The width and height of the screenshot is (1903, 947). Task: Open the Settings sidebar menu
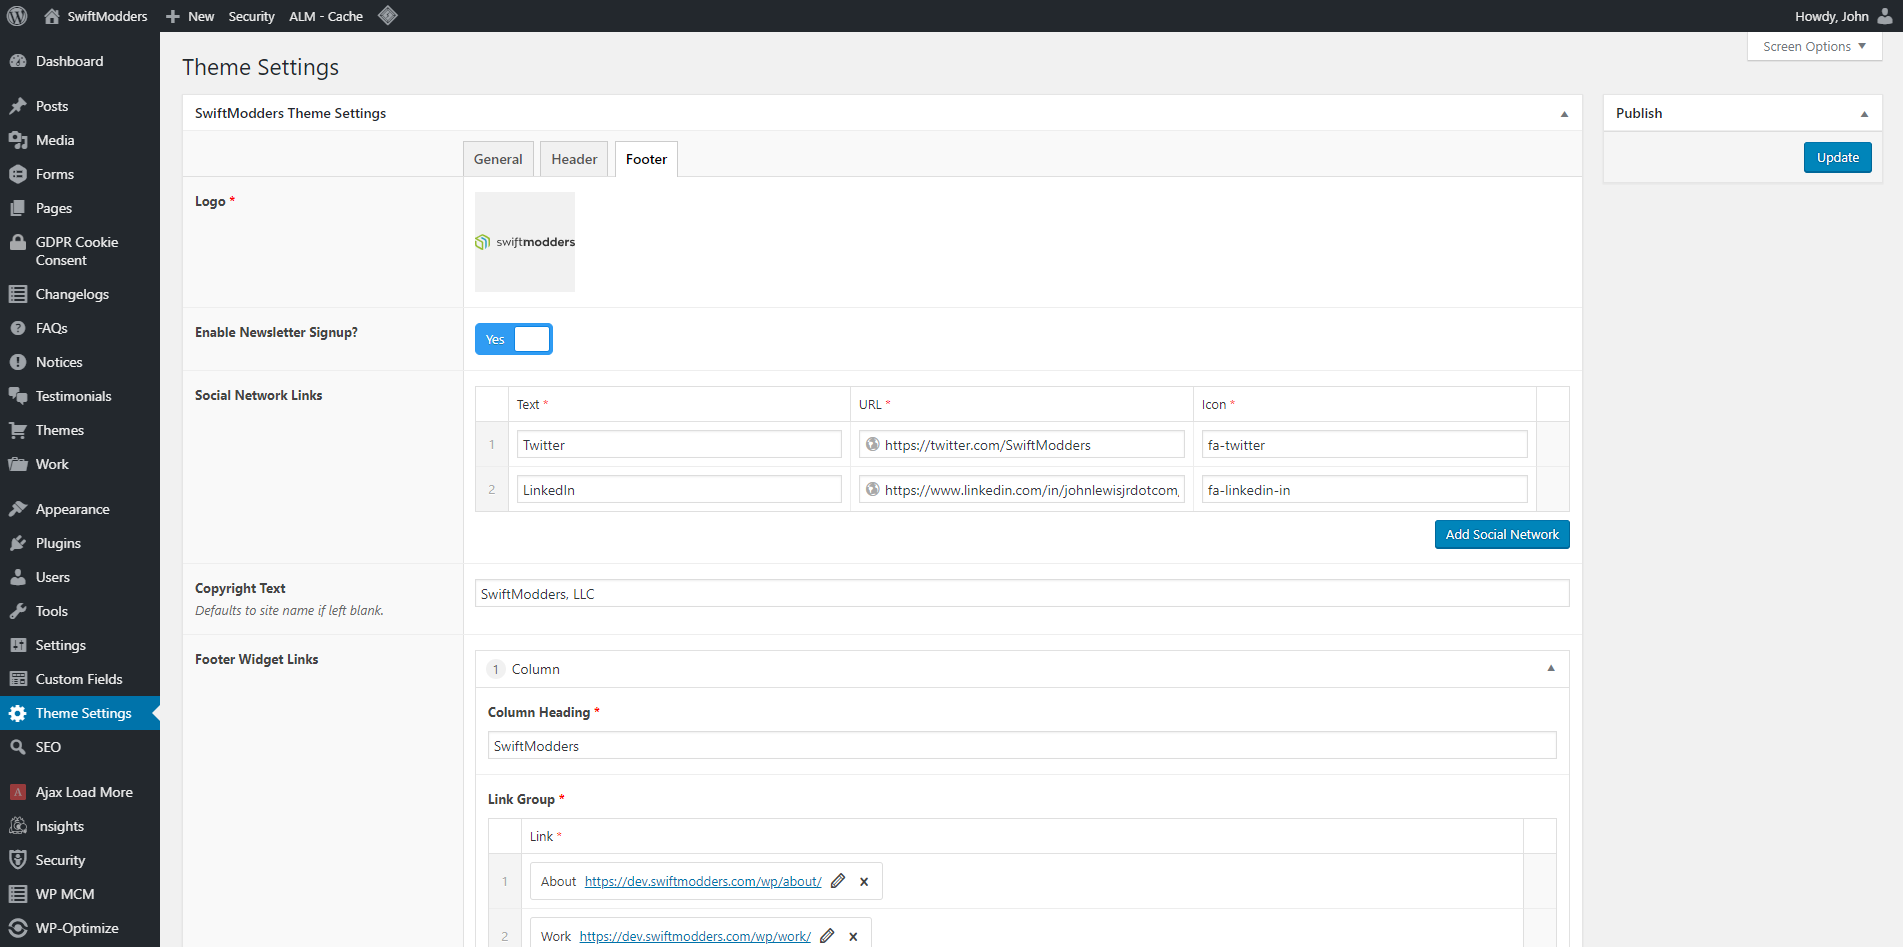61,645
